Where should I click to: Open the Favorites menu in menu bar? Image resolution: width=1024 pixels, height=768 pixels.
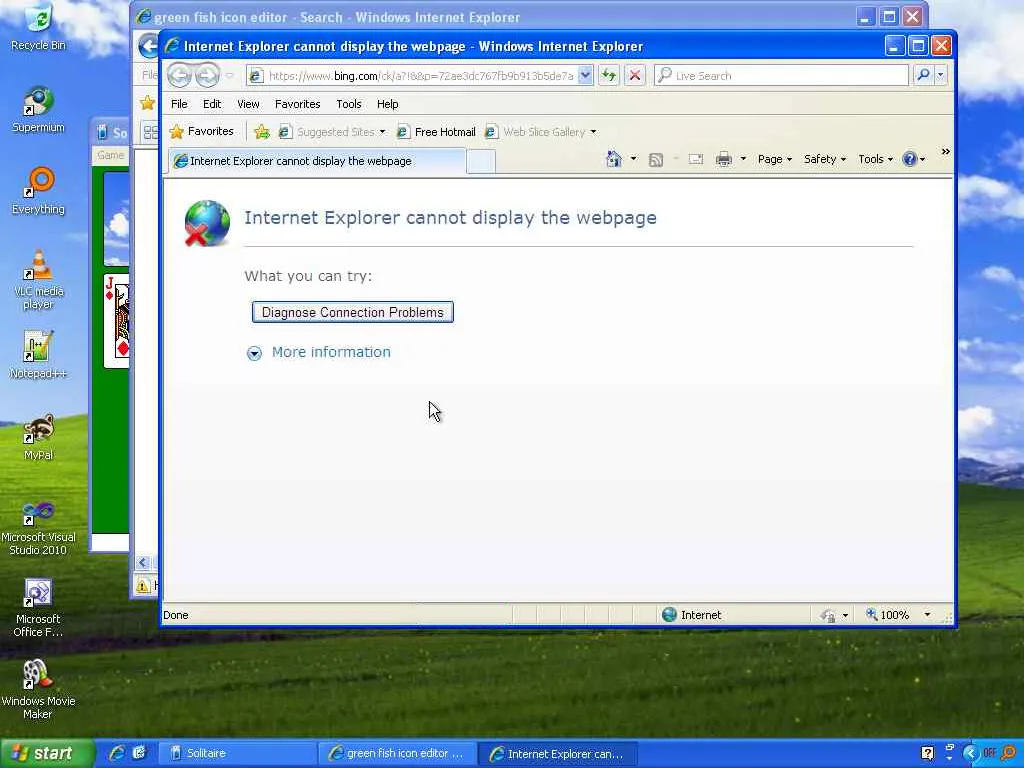(x=297, y=104)
